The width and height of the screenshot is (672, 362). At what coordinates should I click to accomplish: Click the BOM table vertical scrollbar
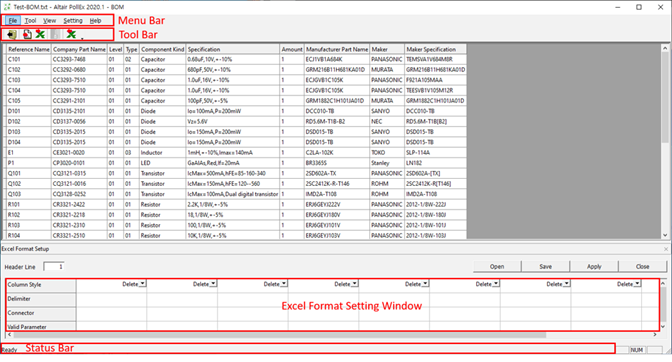click(665, 141)
